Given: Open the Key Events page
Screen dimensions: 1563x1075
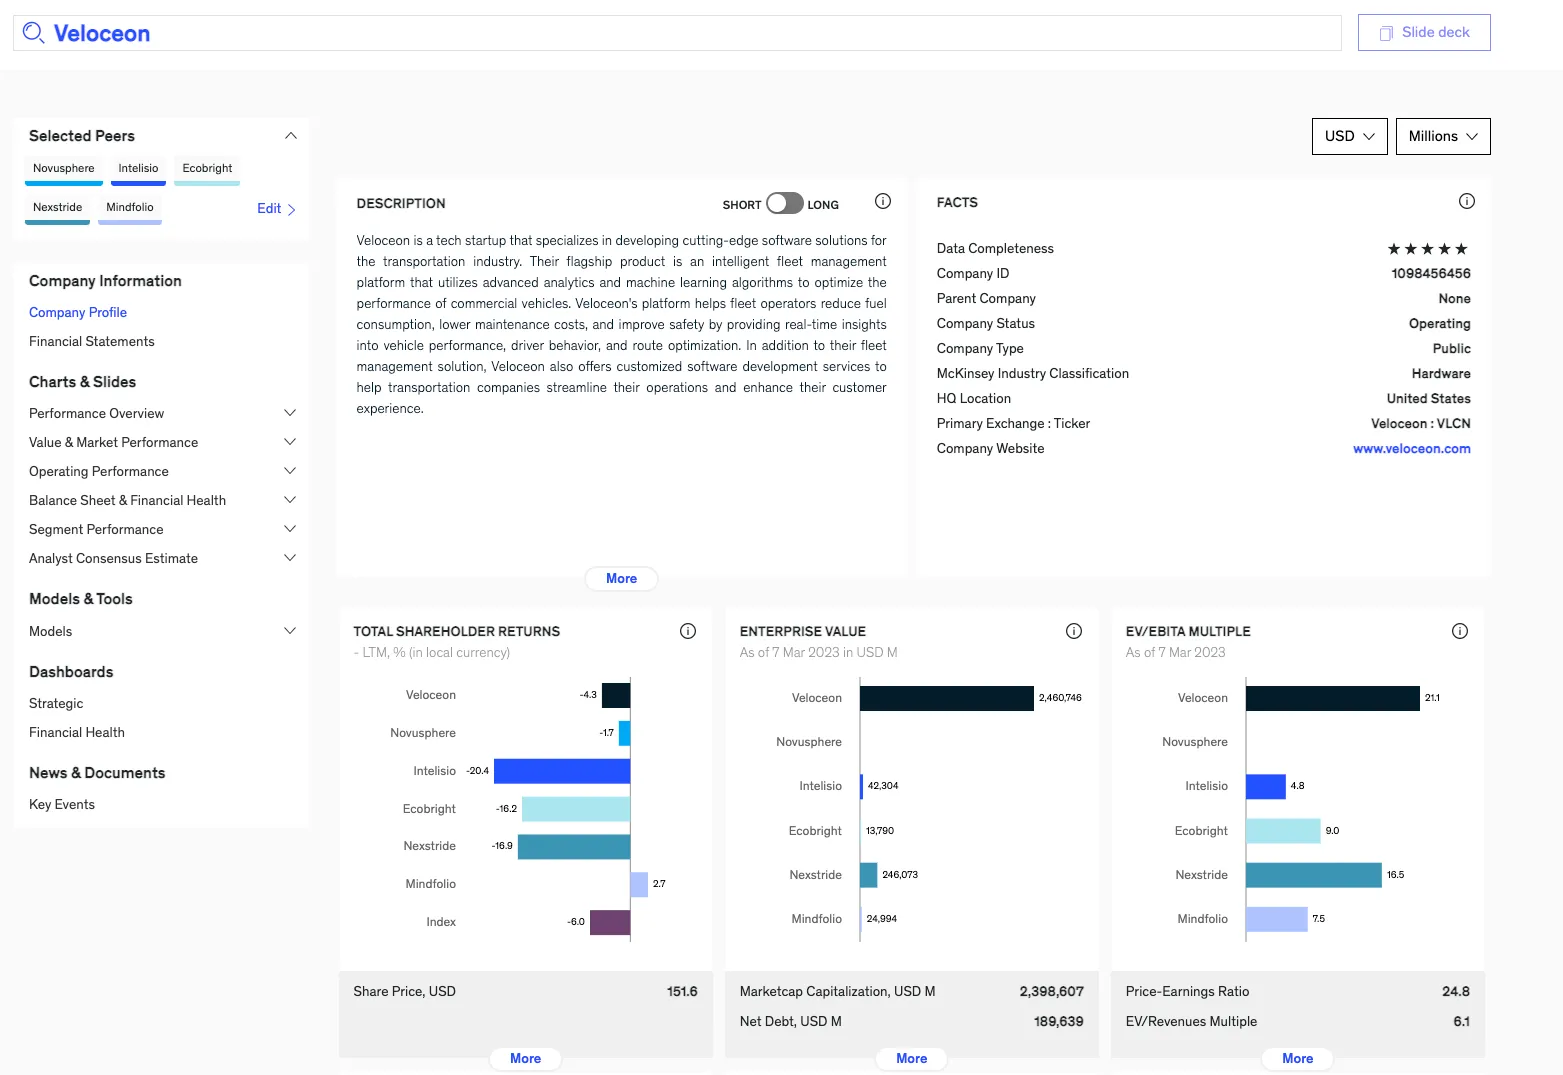Looking at the screenshot, I should (x=61, y=804).
